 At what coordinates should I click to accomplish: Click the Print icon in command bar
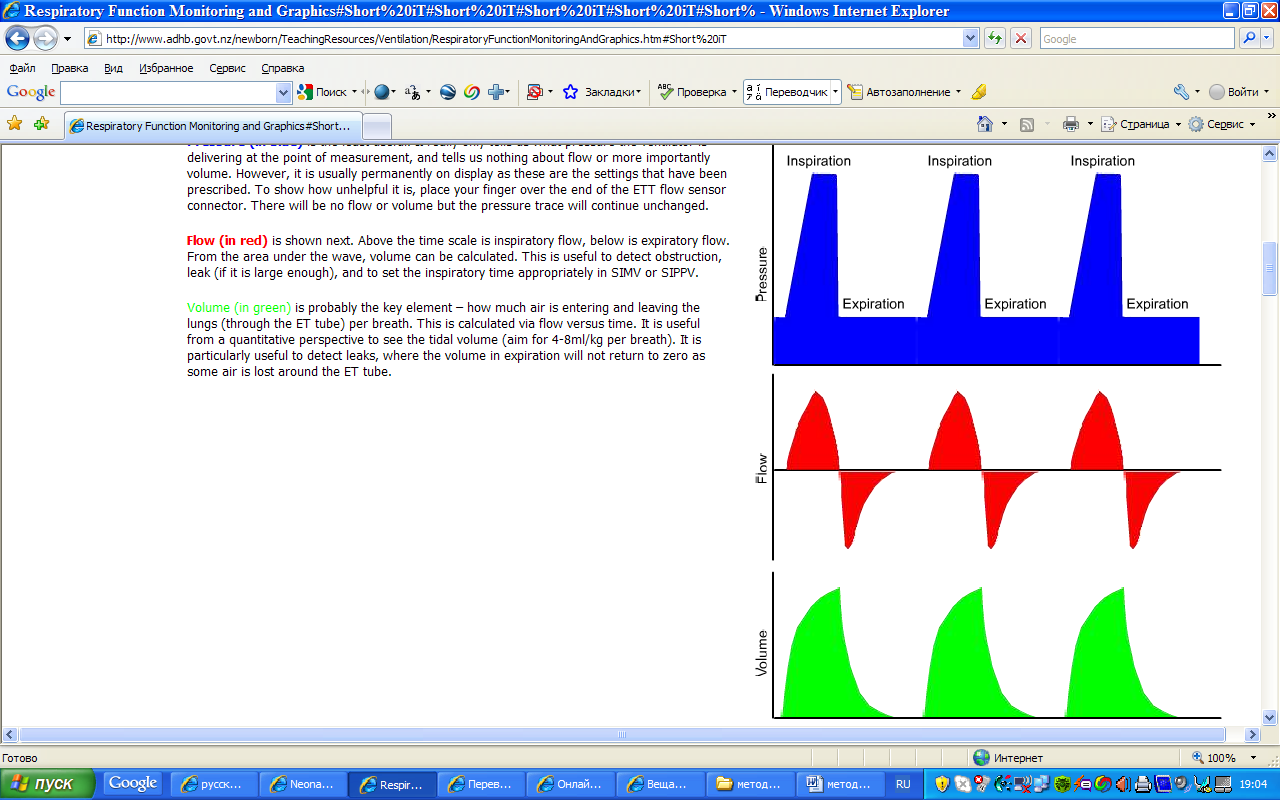coord(1071,124)
